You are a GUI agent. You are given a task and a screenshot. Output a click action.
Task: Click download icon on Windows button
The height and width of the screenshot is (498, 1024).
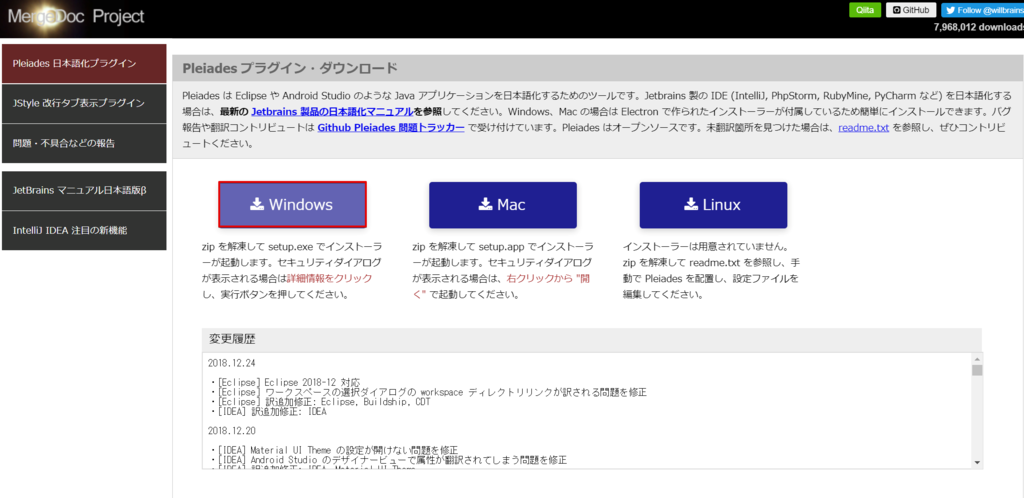[257, 204]
